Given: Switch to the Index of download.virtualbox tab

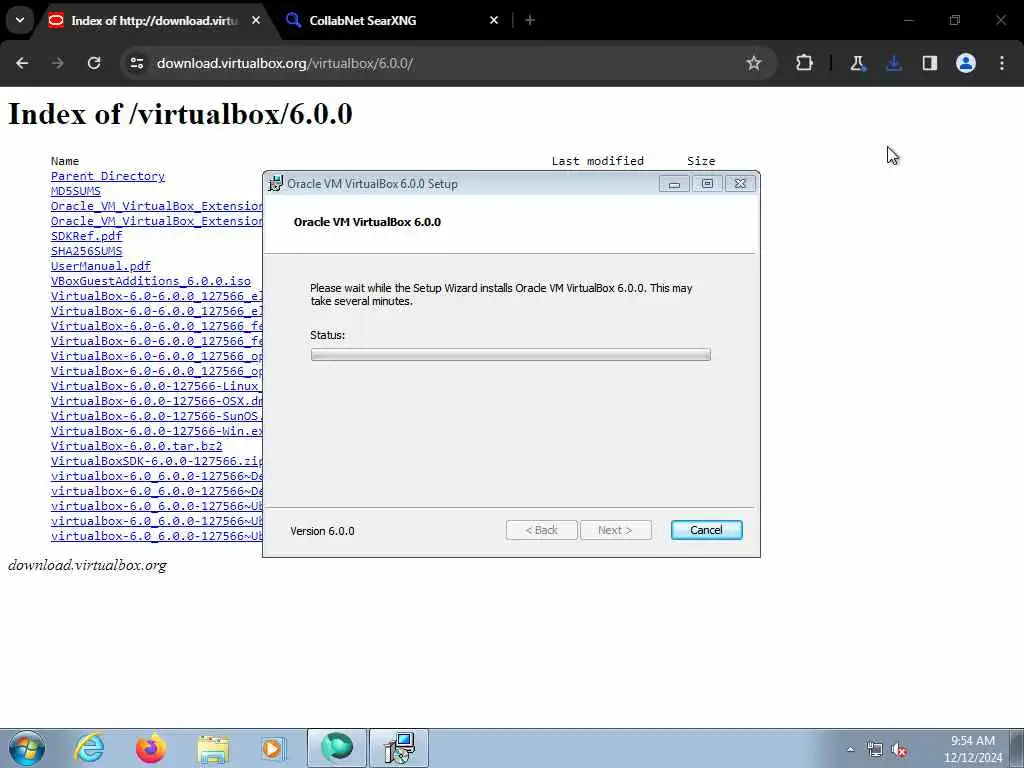Looking at the screenshot, I should click(154, 20).
